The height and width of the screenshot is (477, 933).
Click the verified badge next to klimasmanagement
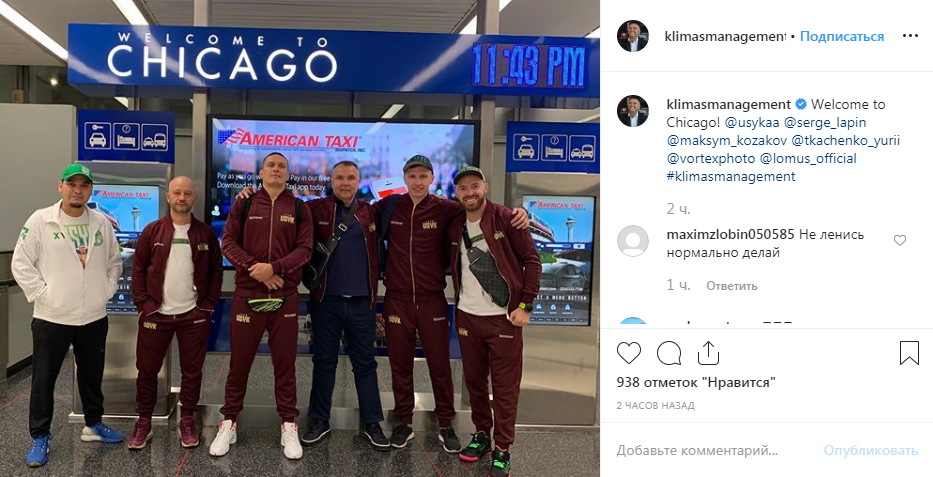(x=801, y=105)
